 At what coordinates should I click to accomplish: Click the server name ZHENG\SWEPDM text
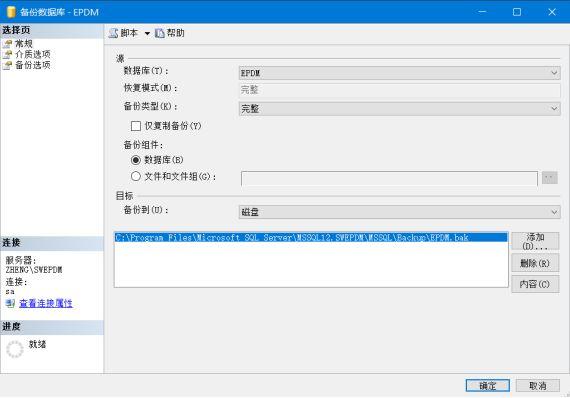click(34, 270)
